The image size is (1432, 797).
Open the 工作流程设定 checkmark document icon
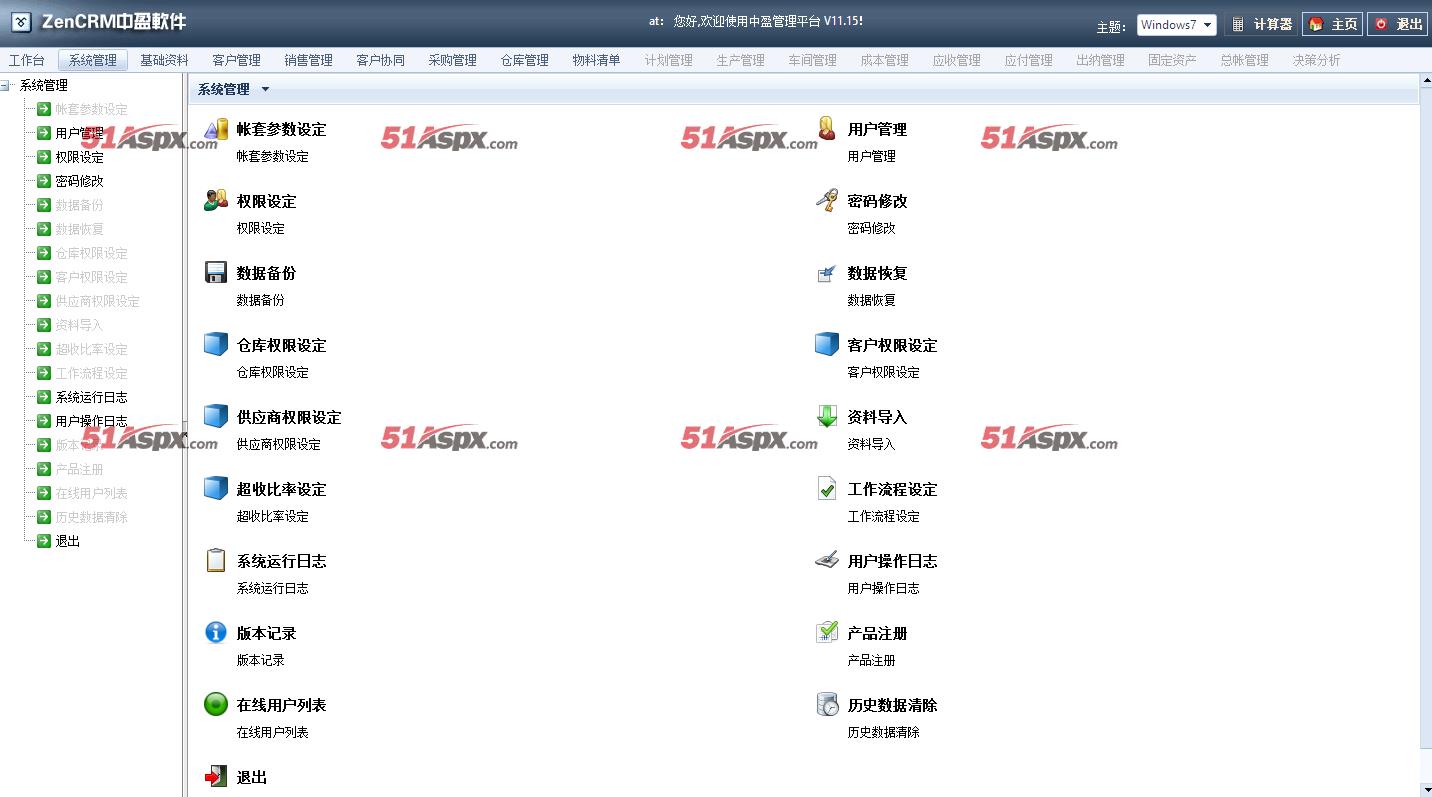tap(827, 488)
